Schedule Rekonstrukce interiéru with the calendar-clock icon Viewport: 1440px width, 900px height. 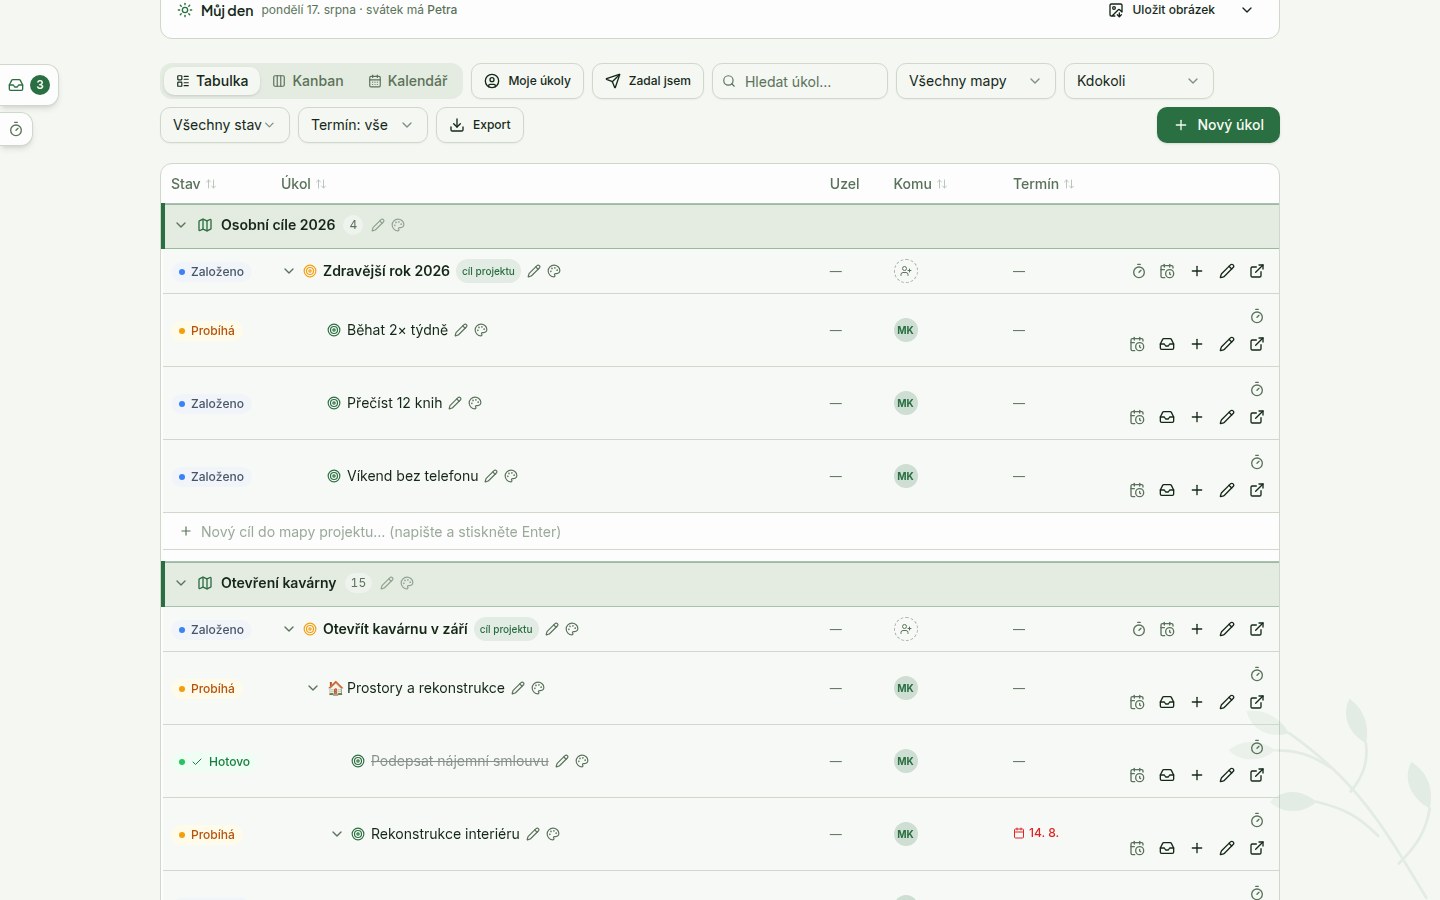click(1137, 848)
